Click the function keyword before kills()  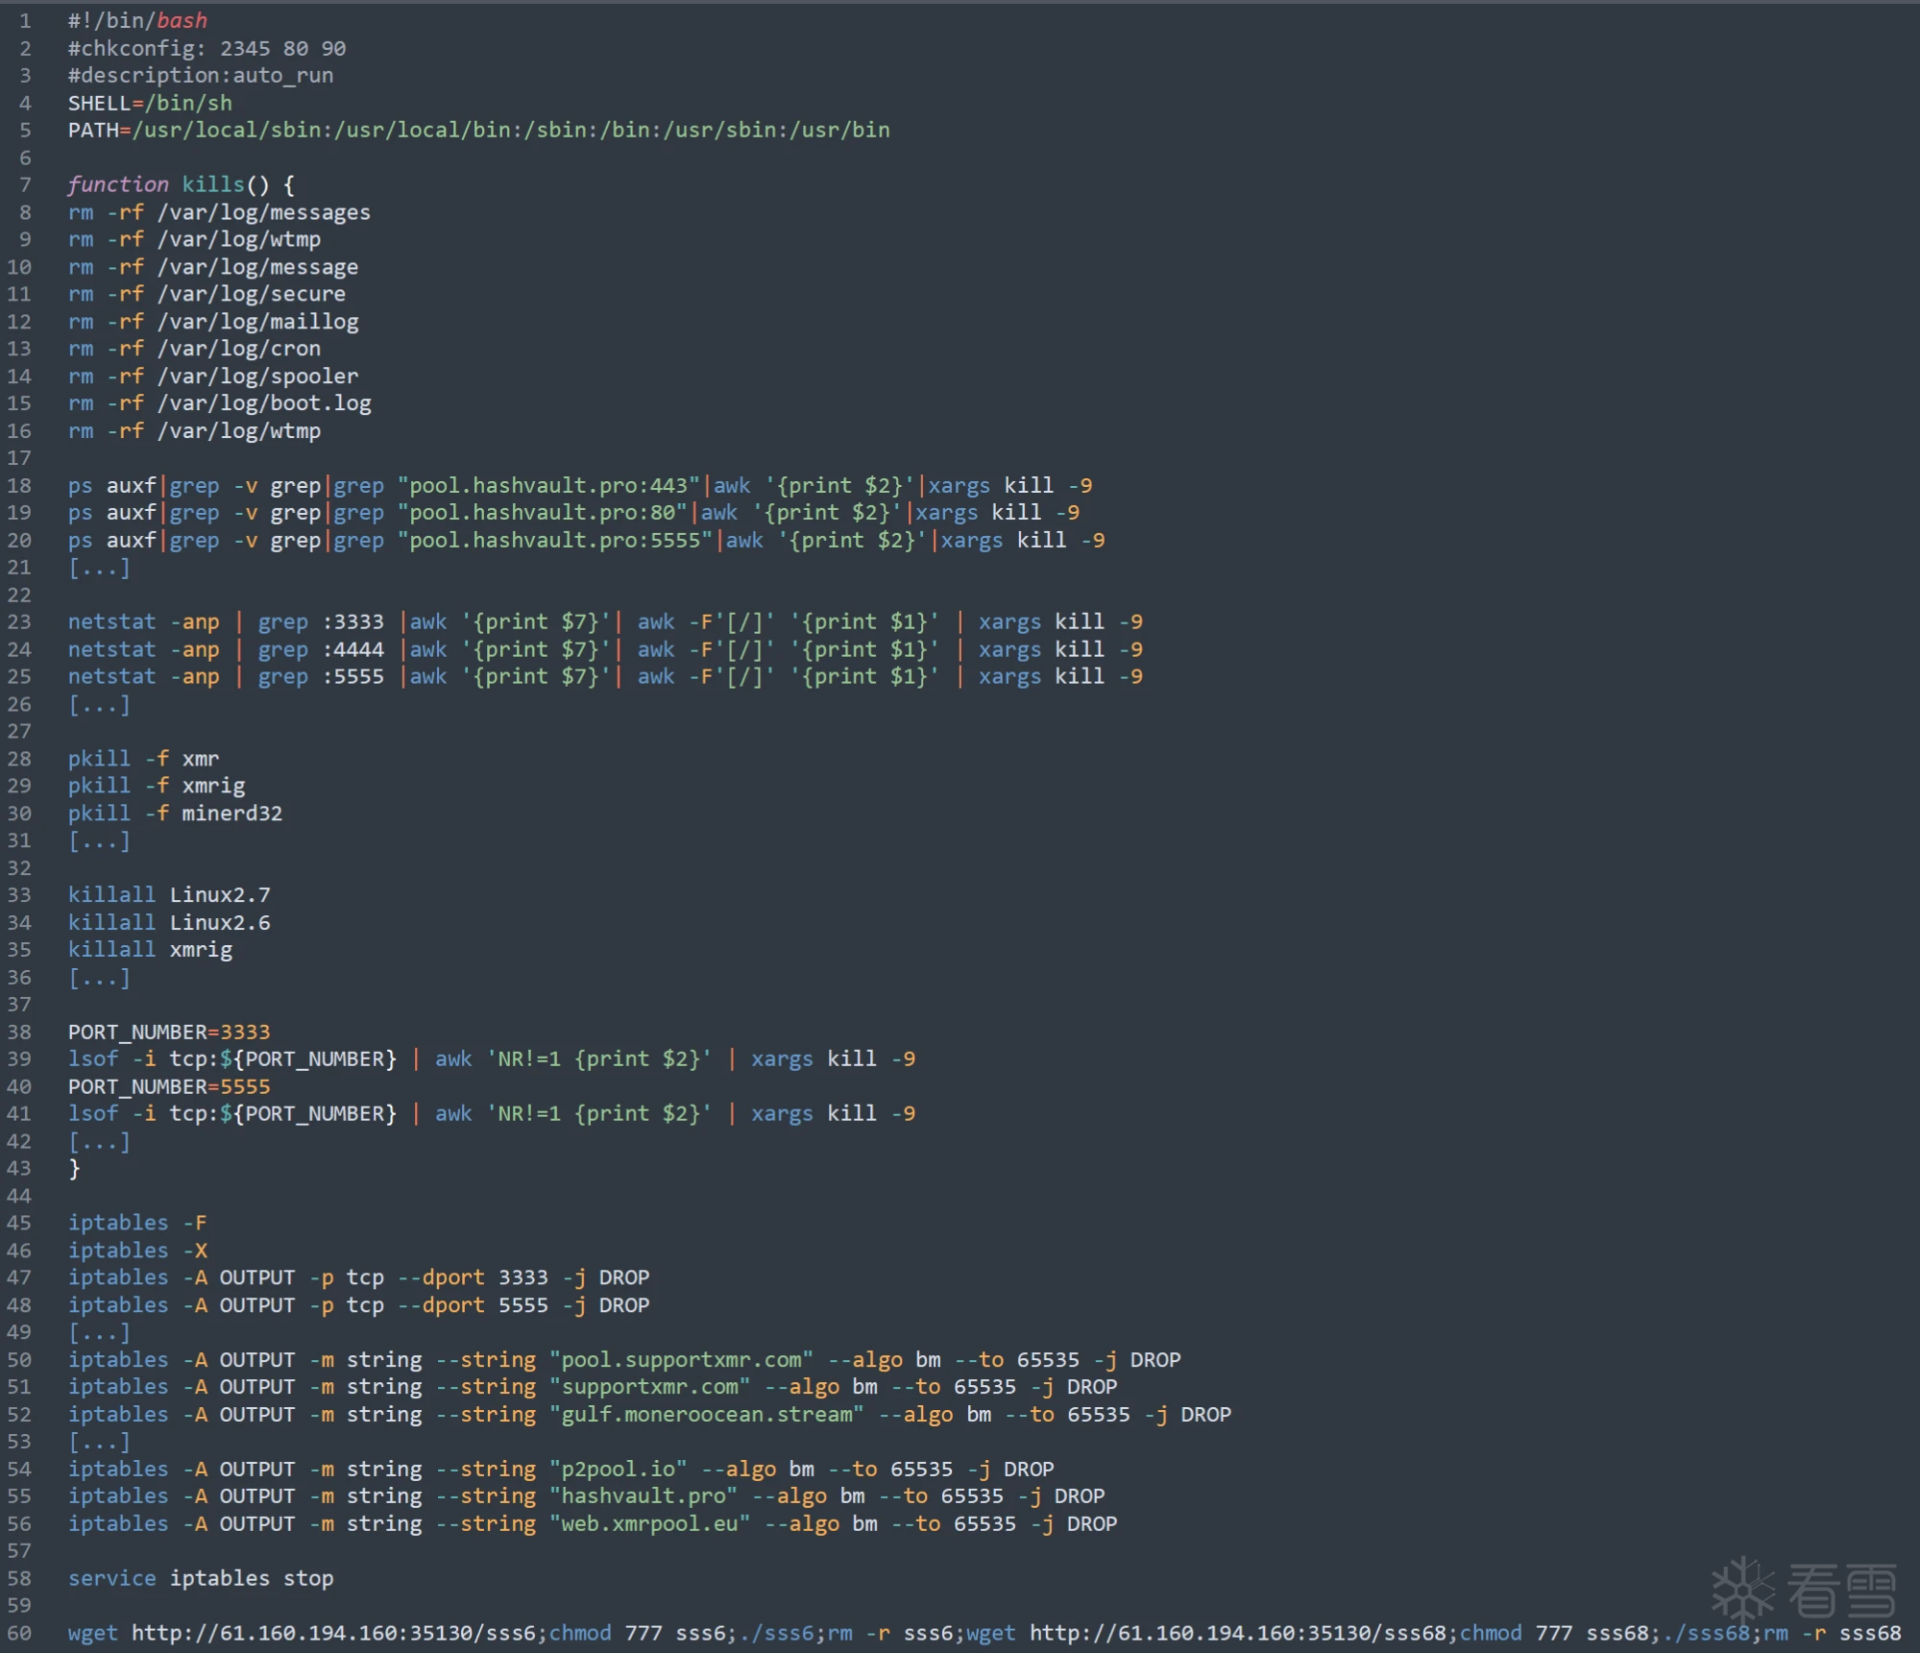pos(118,185)
